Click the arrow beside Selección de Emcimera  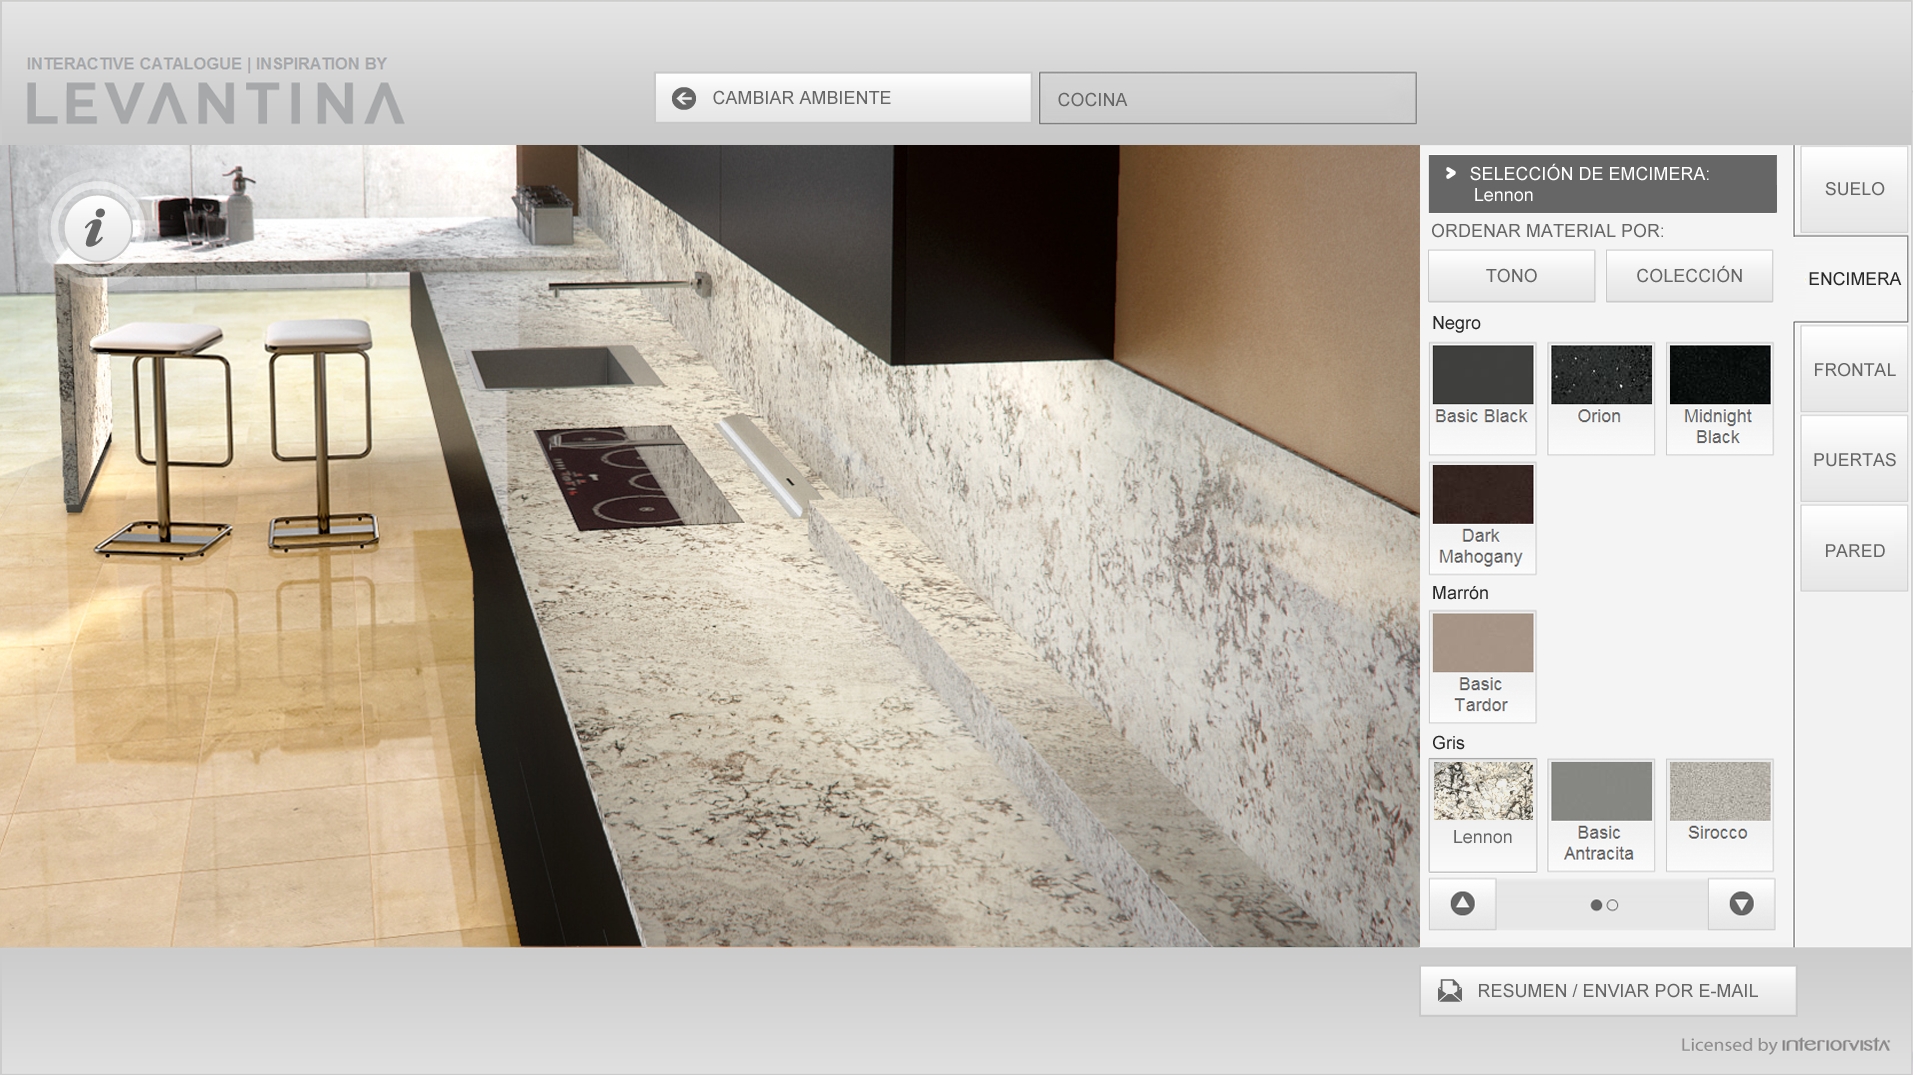pyautogui.click(x=1450, y=173)
